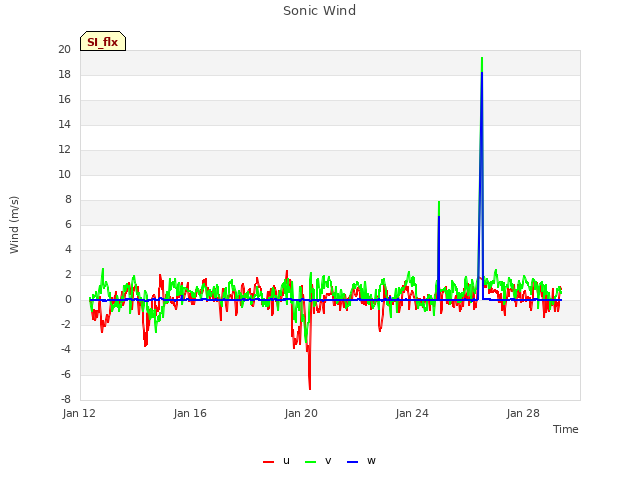
Task: Toggle the u series in the legend
Action: [277, 461]
